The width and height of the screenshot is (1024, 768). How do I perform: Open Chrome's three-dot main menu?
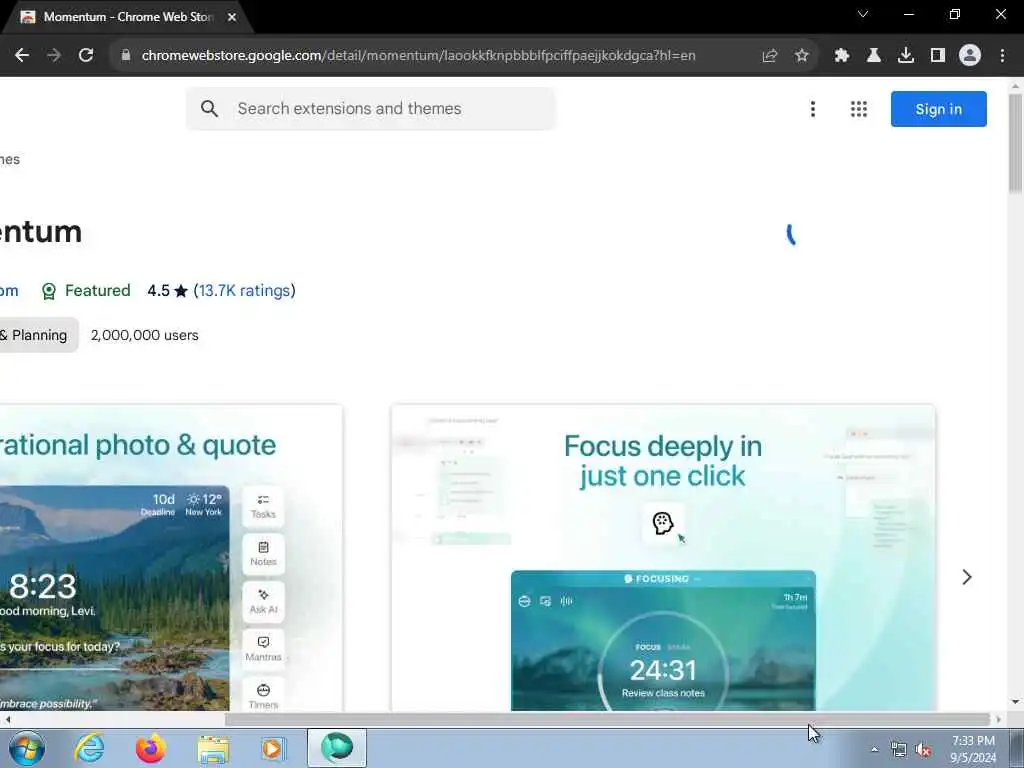point(1002,56)
